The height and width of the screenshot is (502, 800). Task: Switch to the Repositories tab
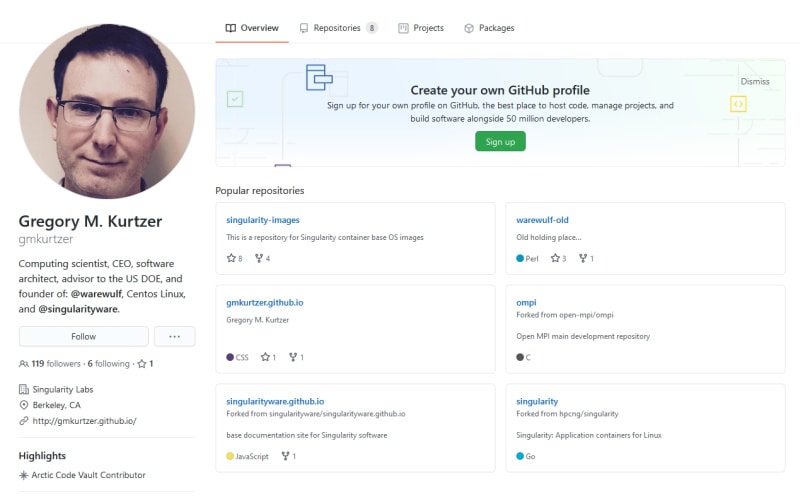(337, 28)
